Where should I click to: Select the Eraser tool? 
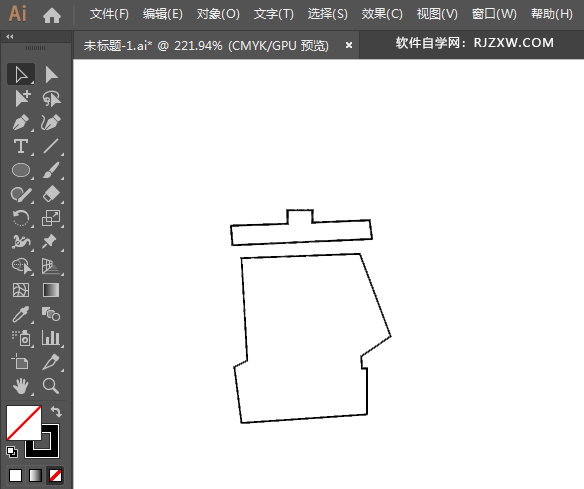click(x=51, y=194)
